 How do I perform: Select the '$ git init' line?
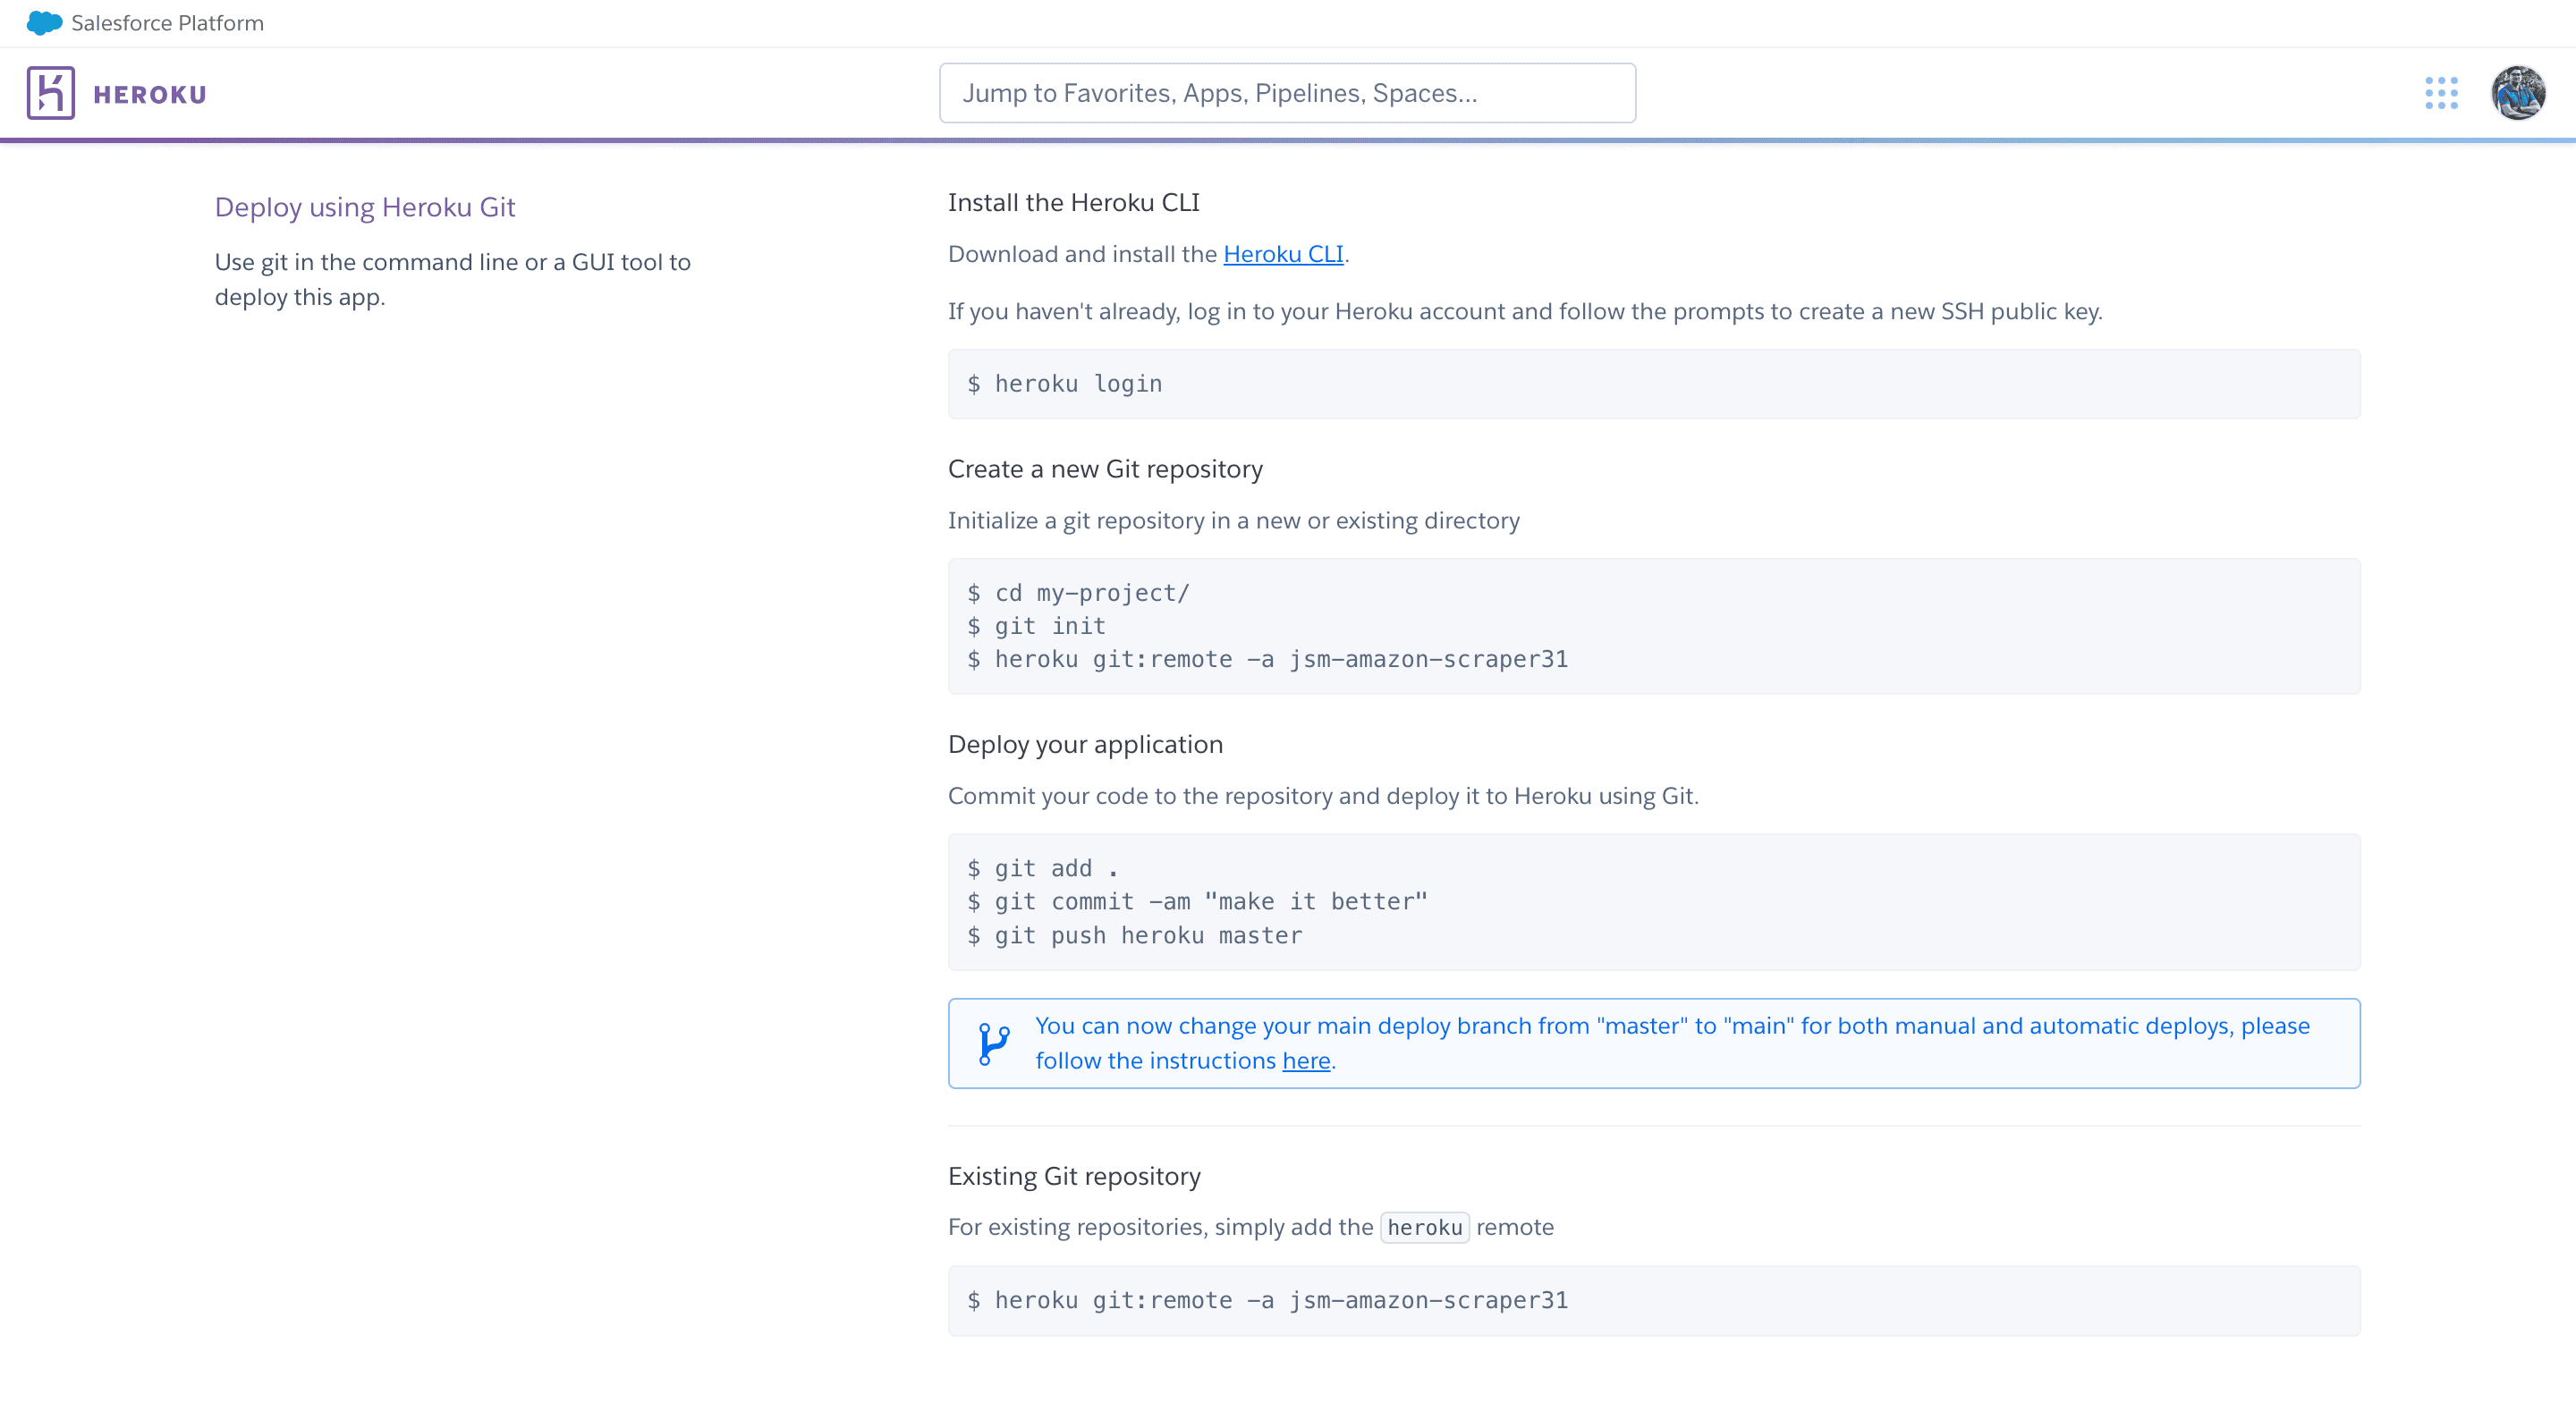[x=1036, y=626]
